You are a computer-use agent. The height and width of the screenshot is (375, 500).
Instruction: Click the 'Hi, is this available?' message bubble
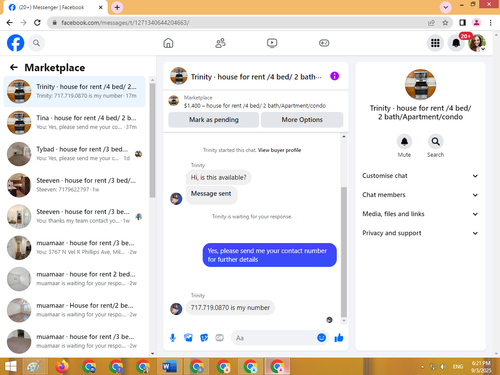click(x=219, y=177)
